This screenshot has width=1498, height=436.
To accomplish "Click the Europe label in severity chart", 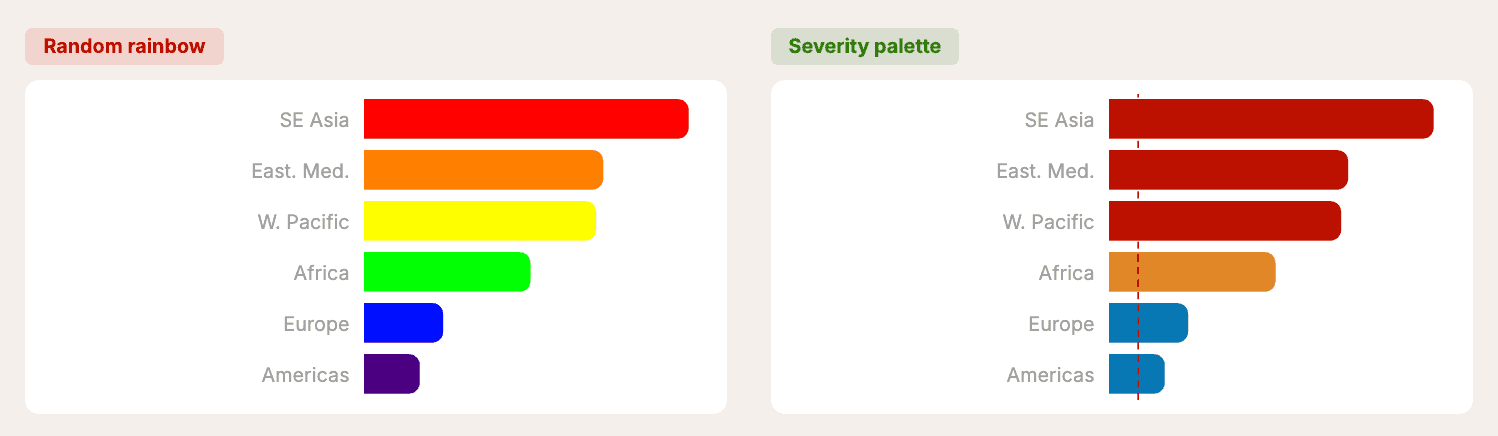I will tap(1061, 324).
